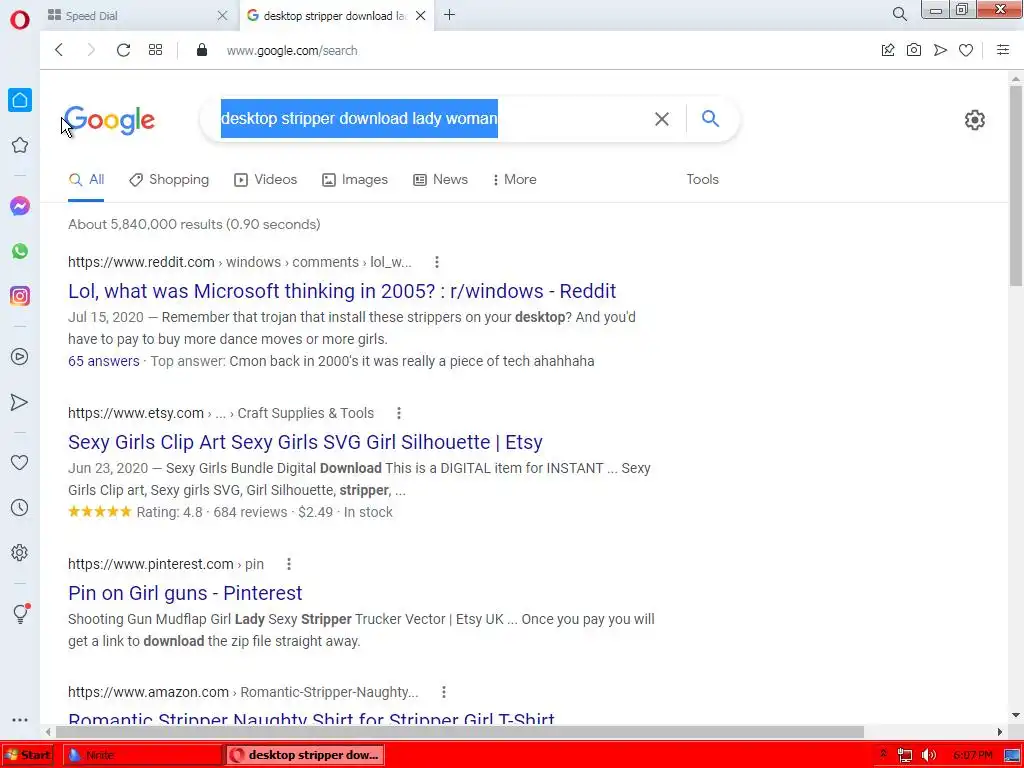Select the All results tab
The image size is (1024, 768).
pyautogui.click(x=86, y=180)
